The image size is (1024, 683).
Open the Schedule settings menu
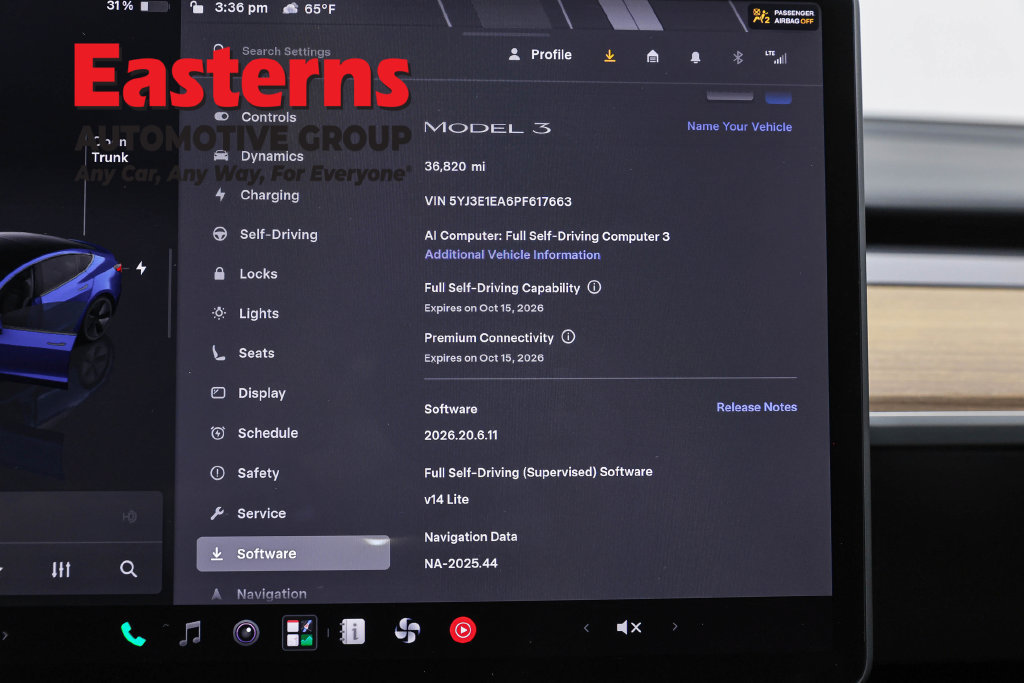(254, 433)
